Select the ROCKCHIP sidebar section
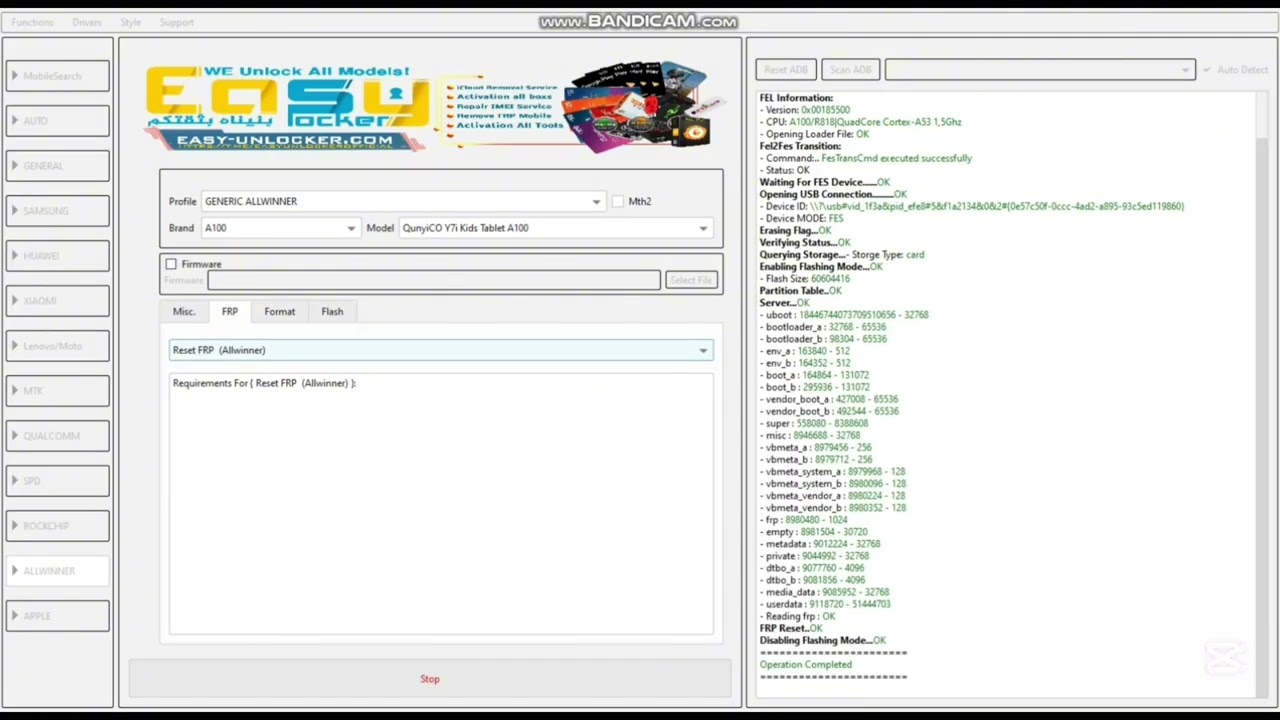This screenshot has width=1280, height=720. click(58, 526)
